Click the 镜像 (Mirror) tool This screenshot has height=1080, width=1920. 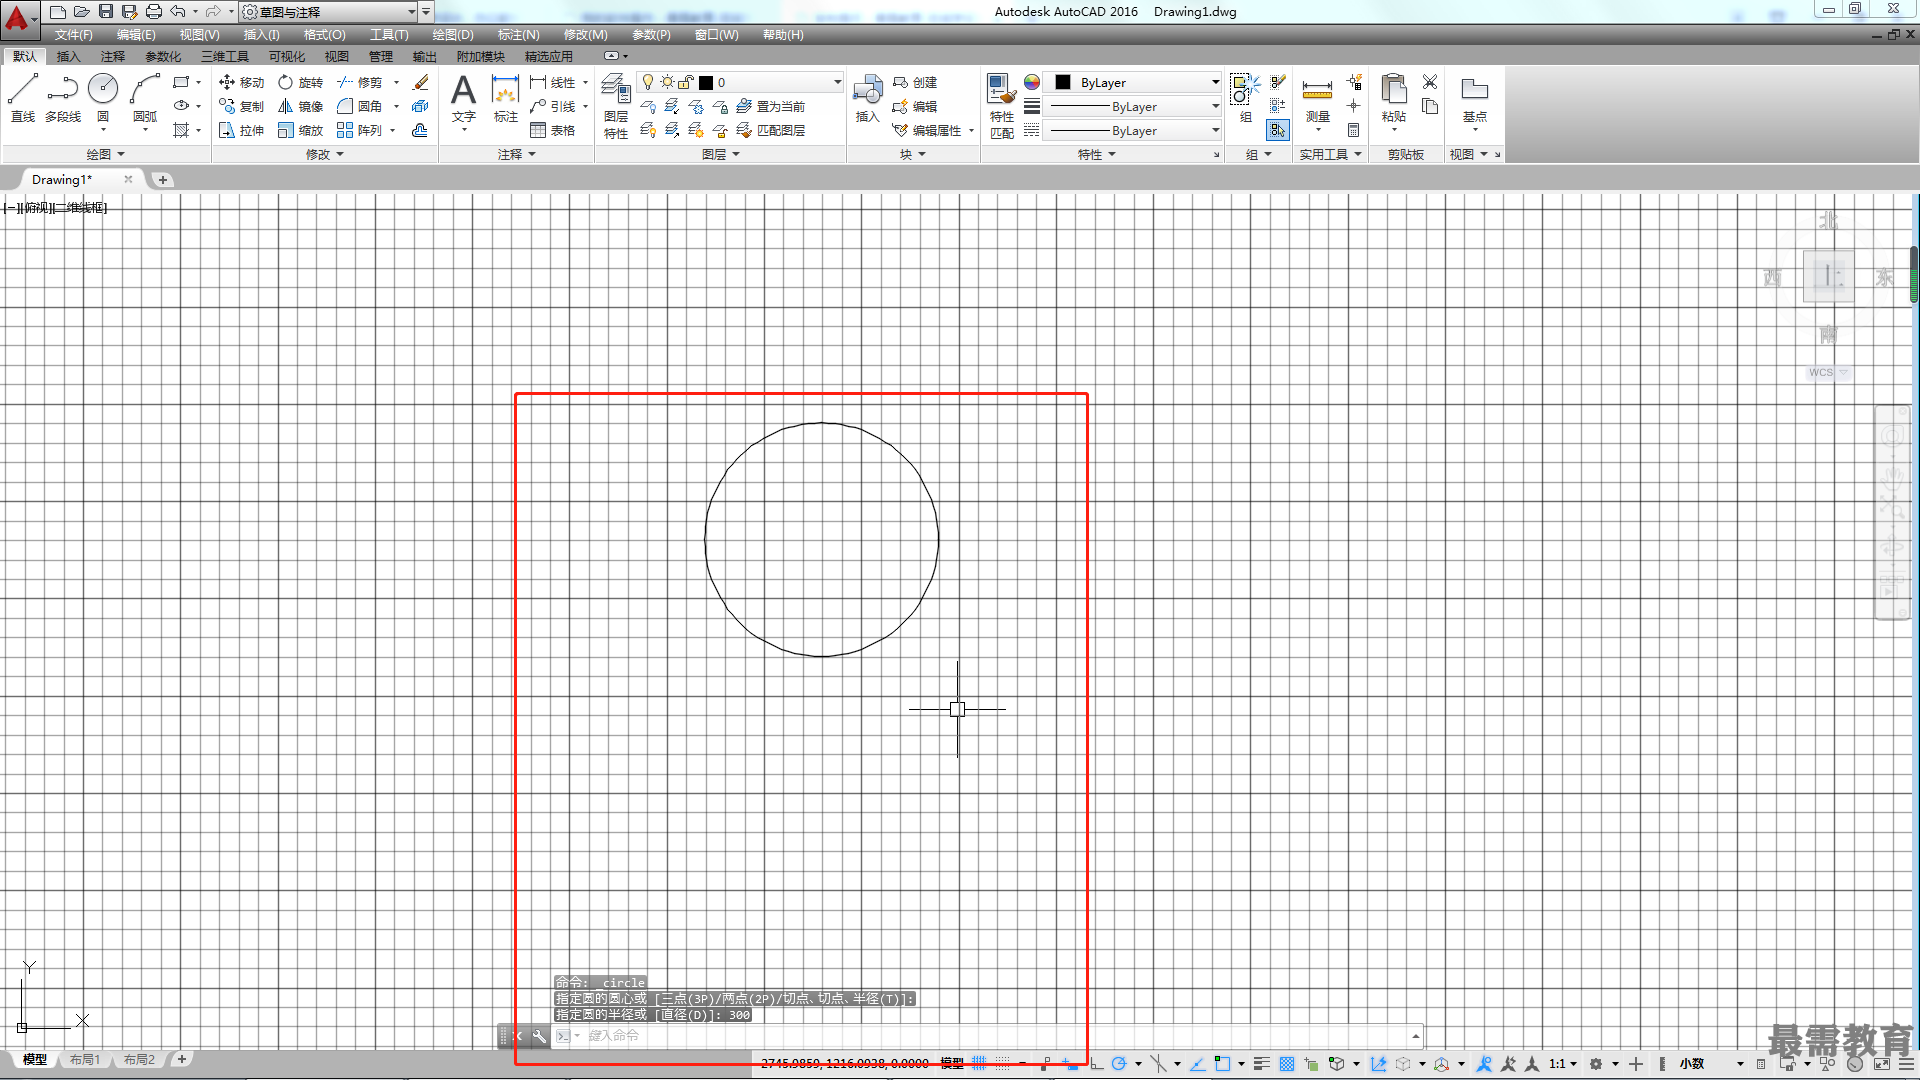click(300, 106)
